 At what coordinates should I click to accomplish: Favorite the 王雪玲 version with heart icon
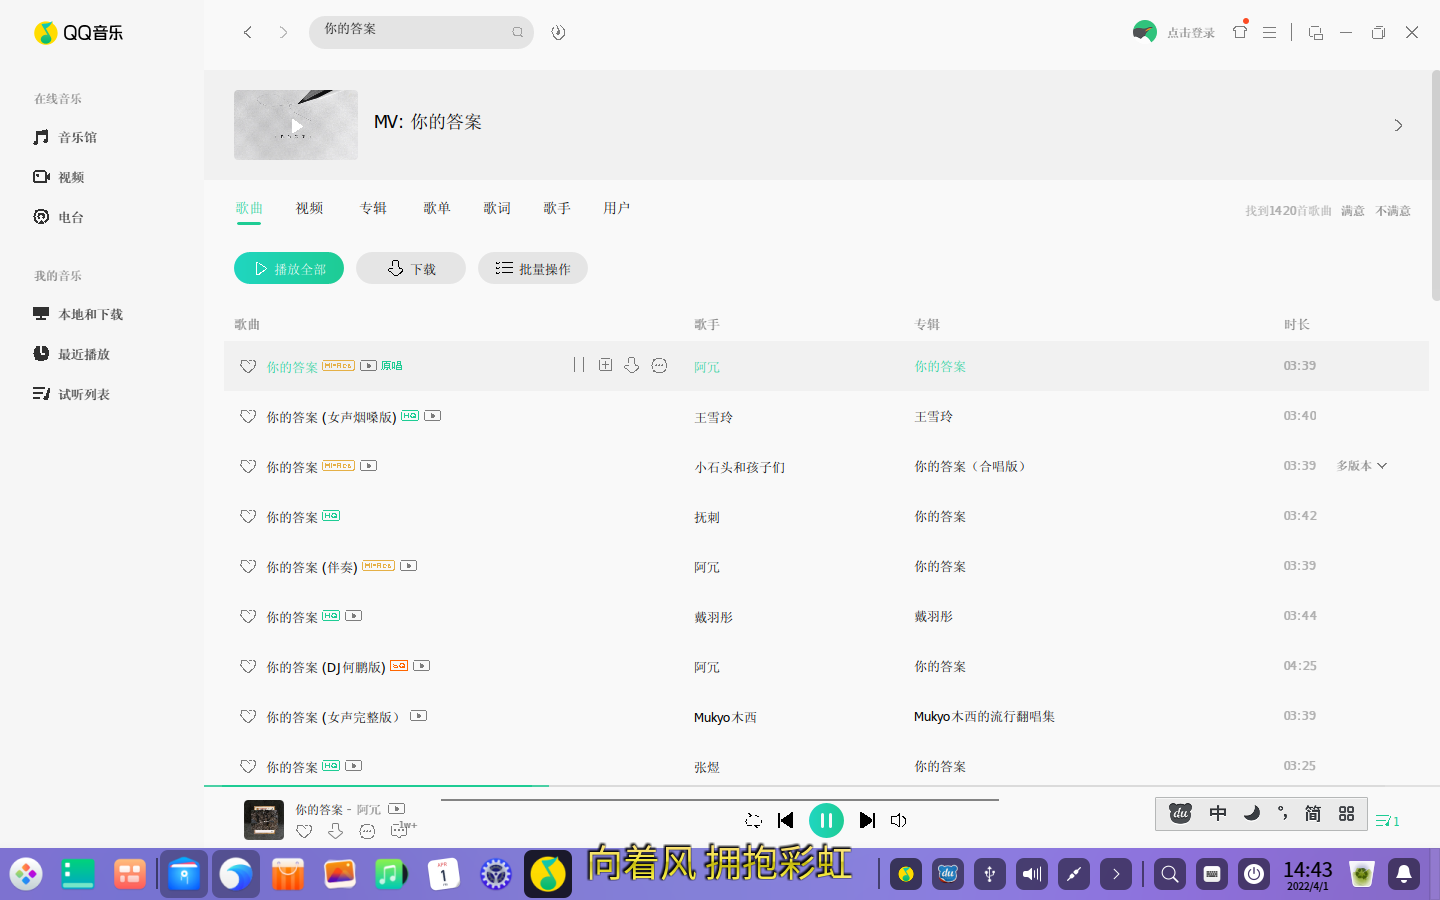click(248, 417)
